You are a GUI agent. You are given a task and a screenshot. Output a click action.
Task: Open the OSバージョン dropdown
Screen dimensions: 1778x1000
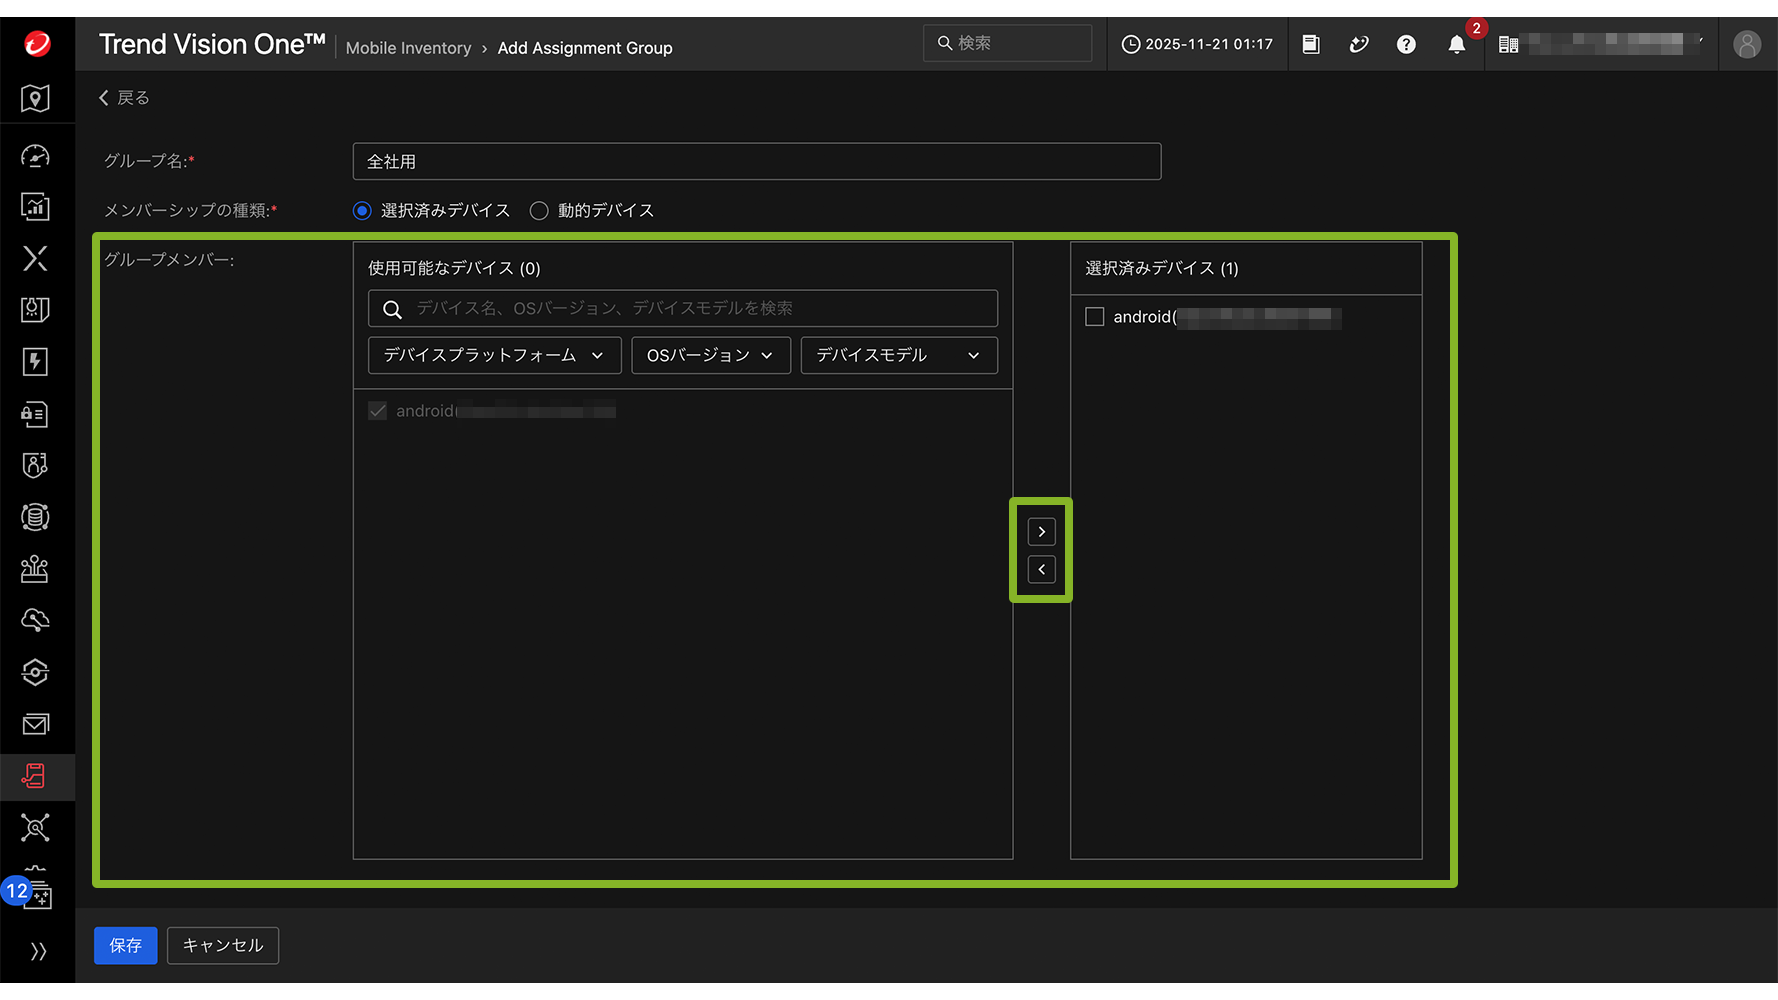point(710,356)
